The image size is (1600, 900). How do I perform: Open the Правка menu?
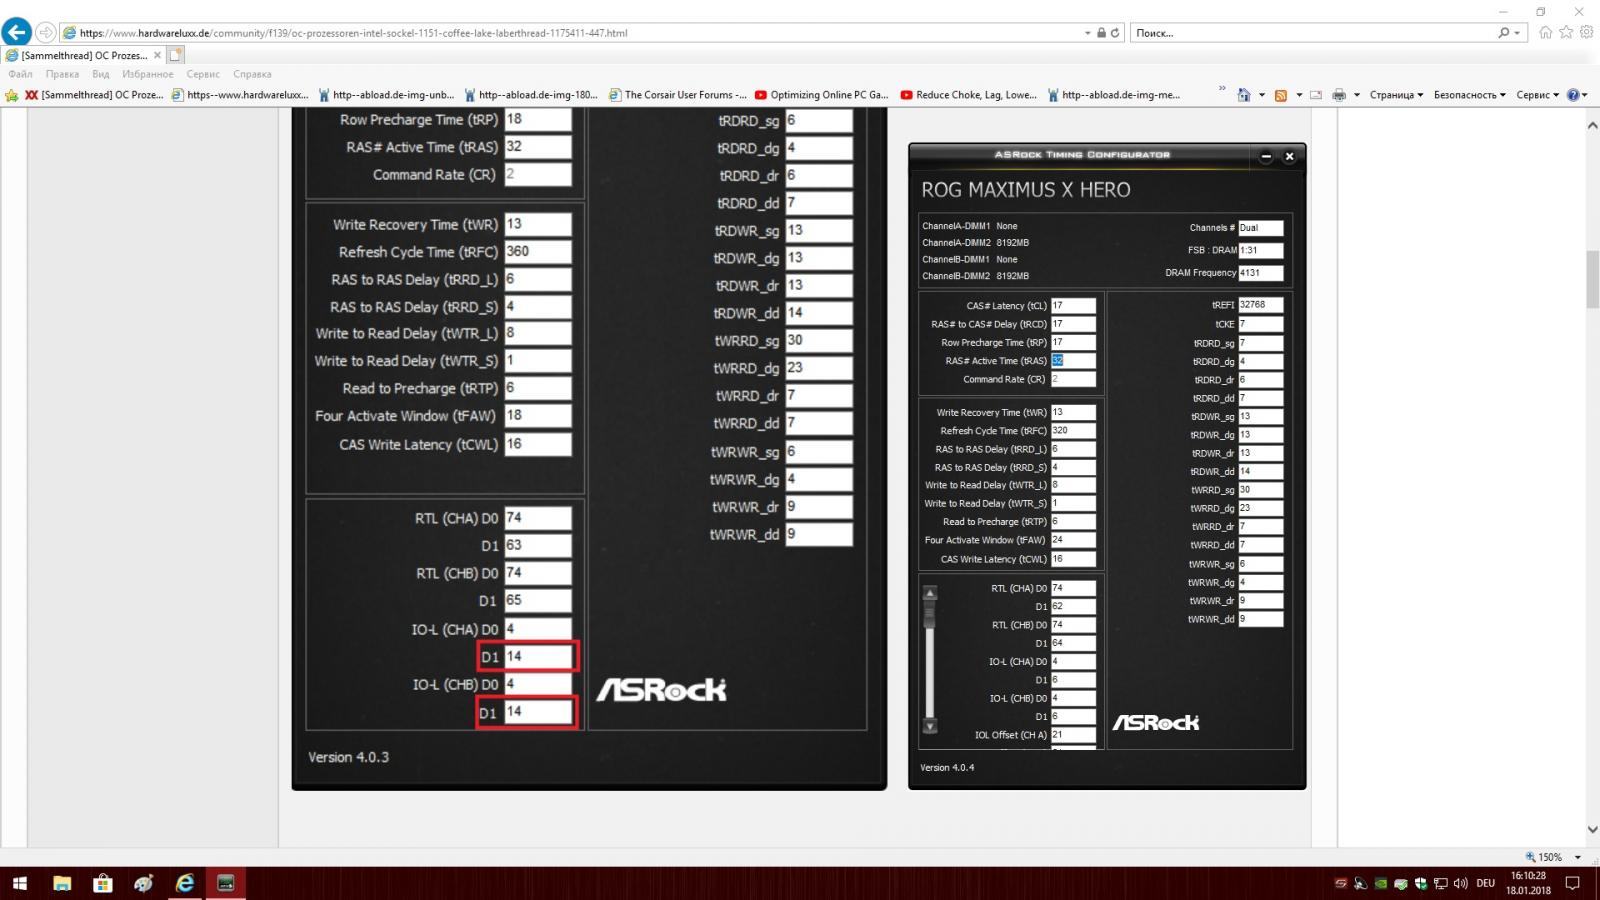(x=62, y=74)
